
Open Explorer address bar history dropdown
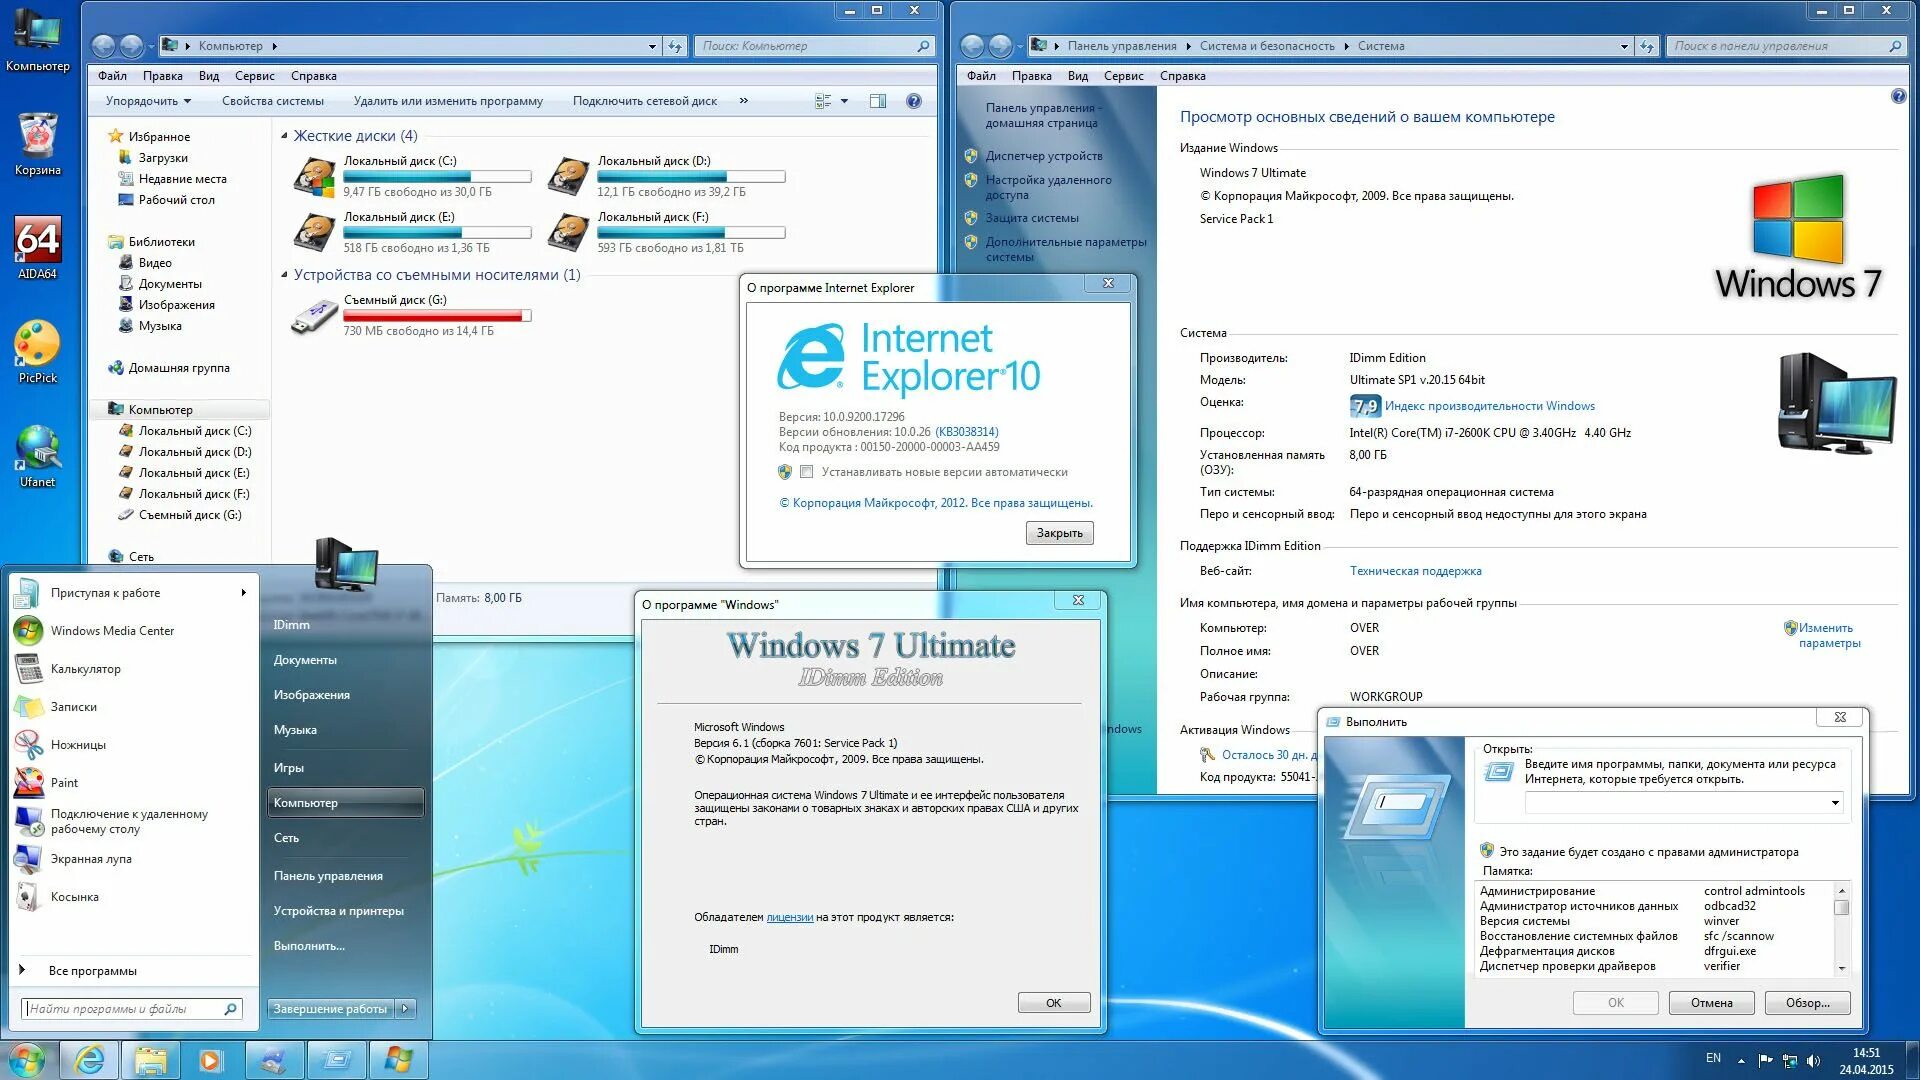click(652, 46)
